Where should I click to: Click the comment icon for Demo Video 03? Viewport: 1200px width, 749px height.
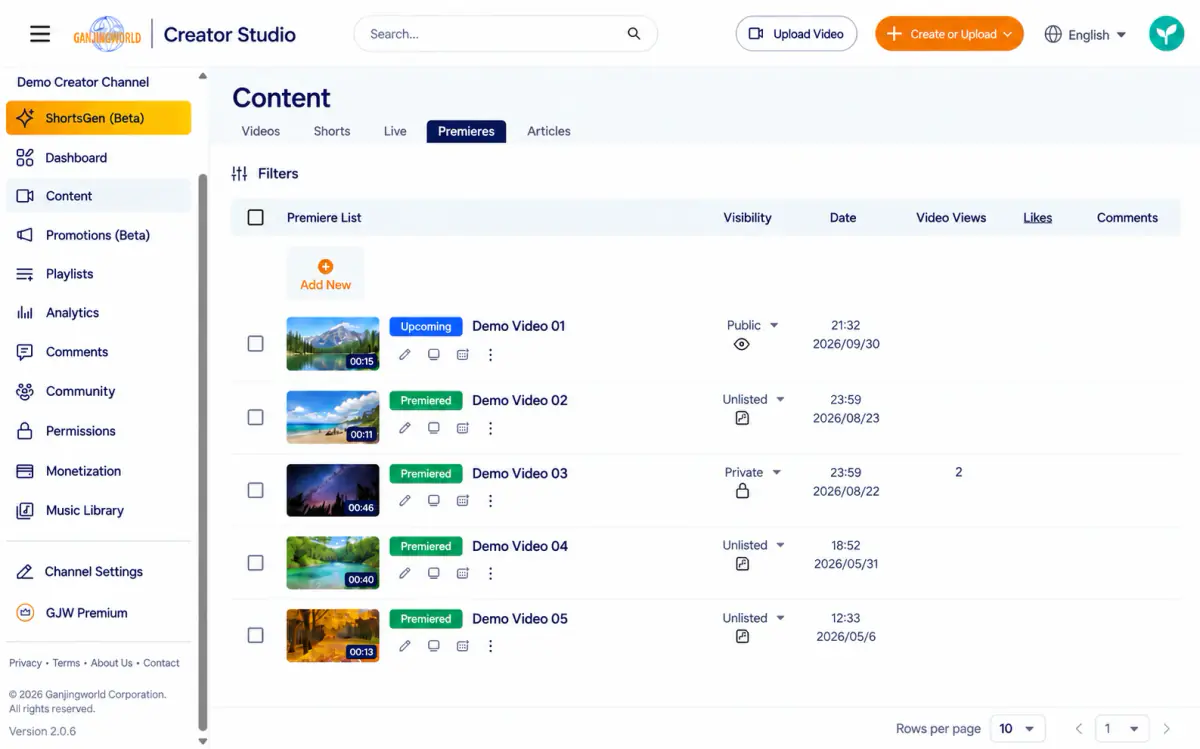[434, 501]
